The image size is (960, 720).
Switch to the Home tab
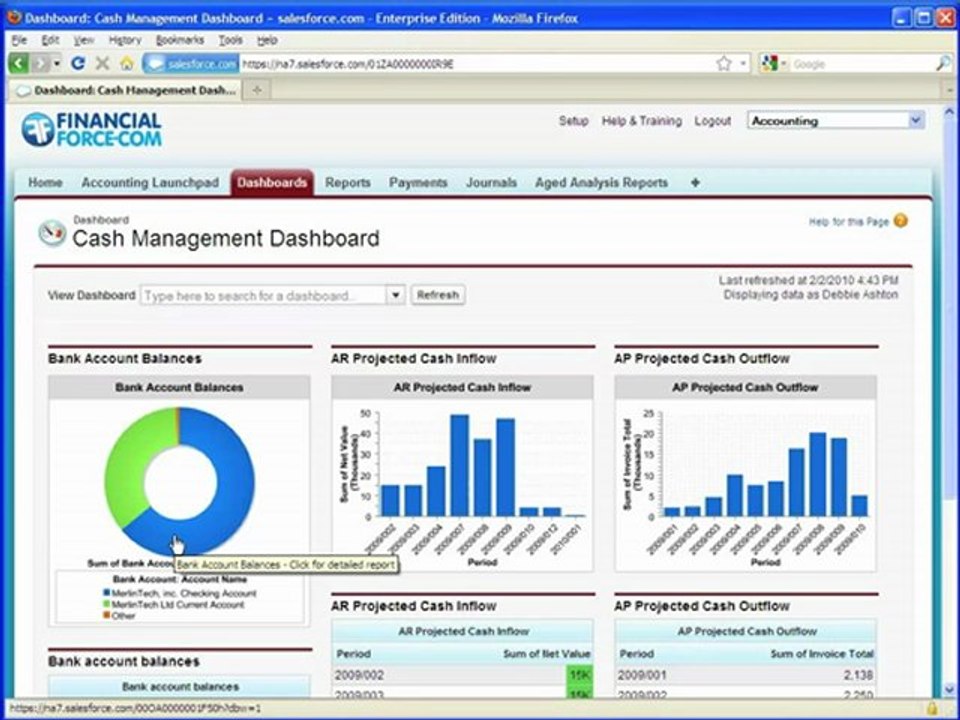click(x=45, y=182)
